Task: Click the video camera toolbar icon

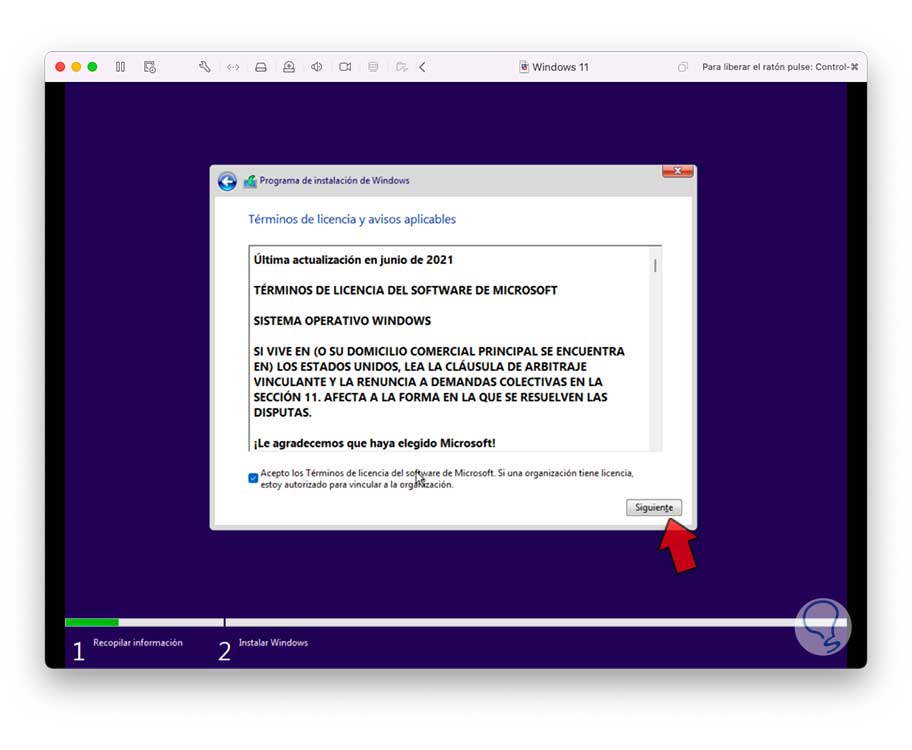Action: (x=345, y=67)
